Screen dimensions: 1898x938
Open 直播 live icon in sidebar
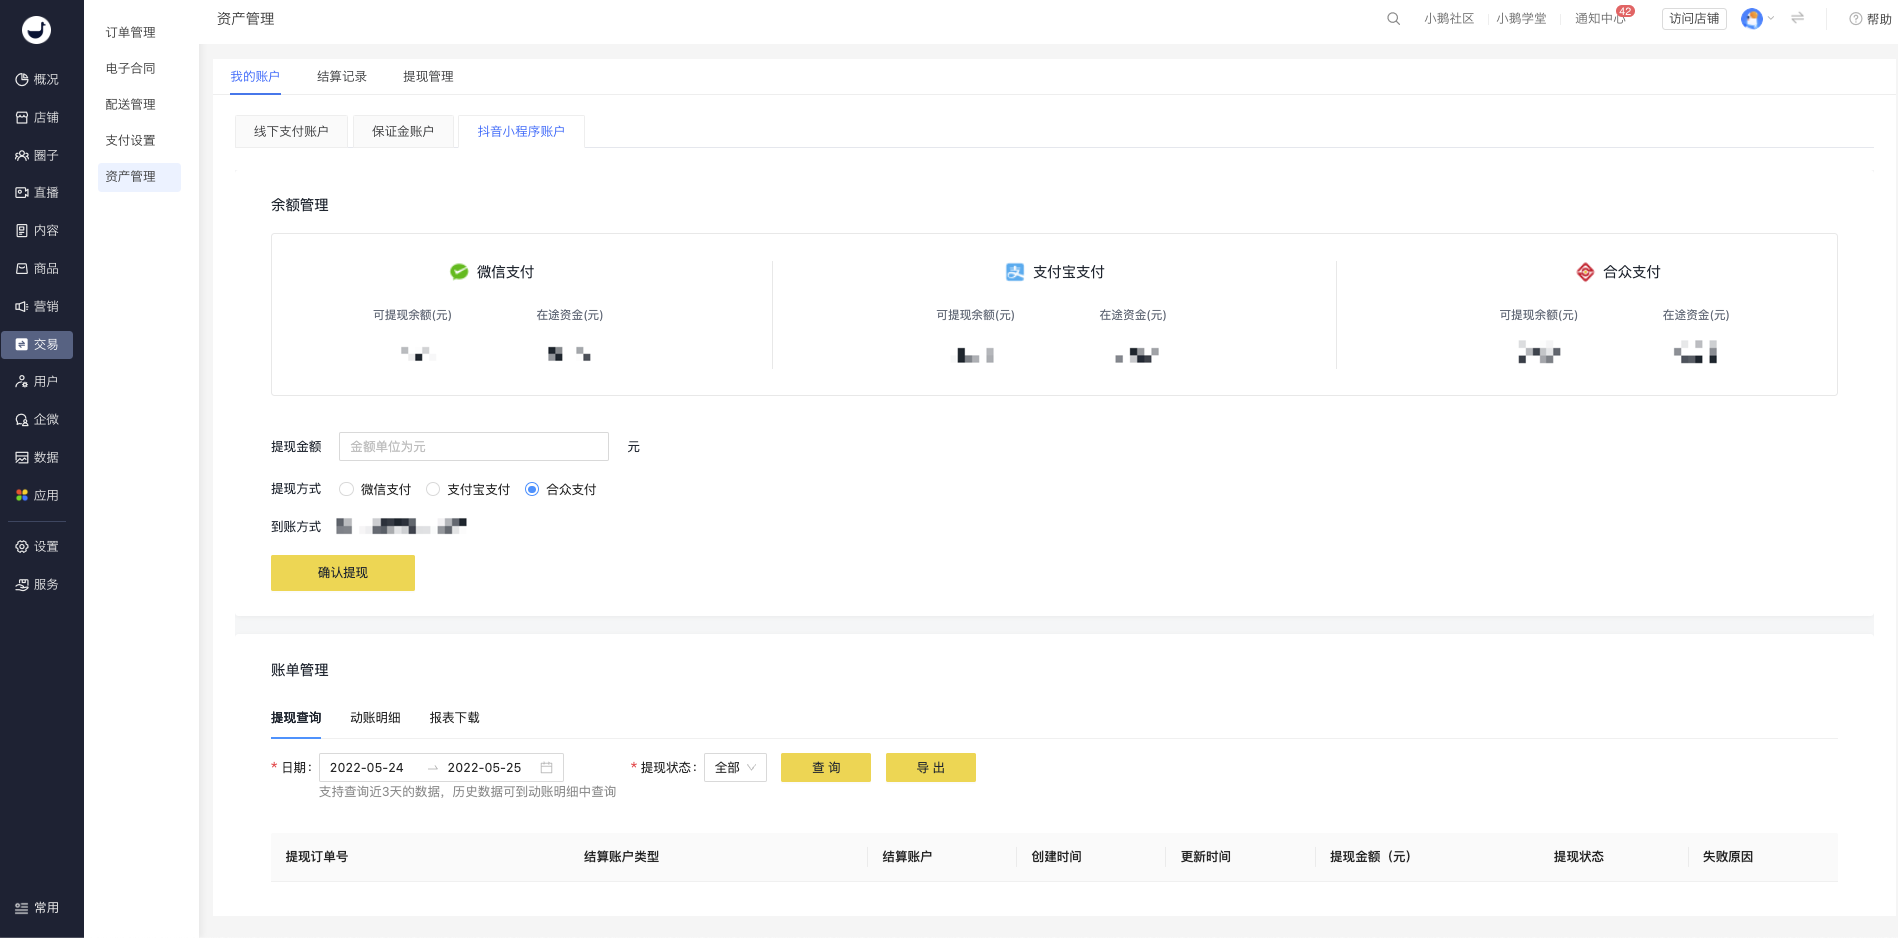[22, 192]
